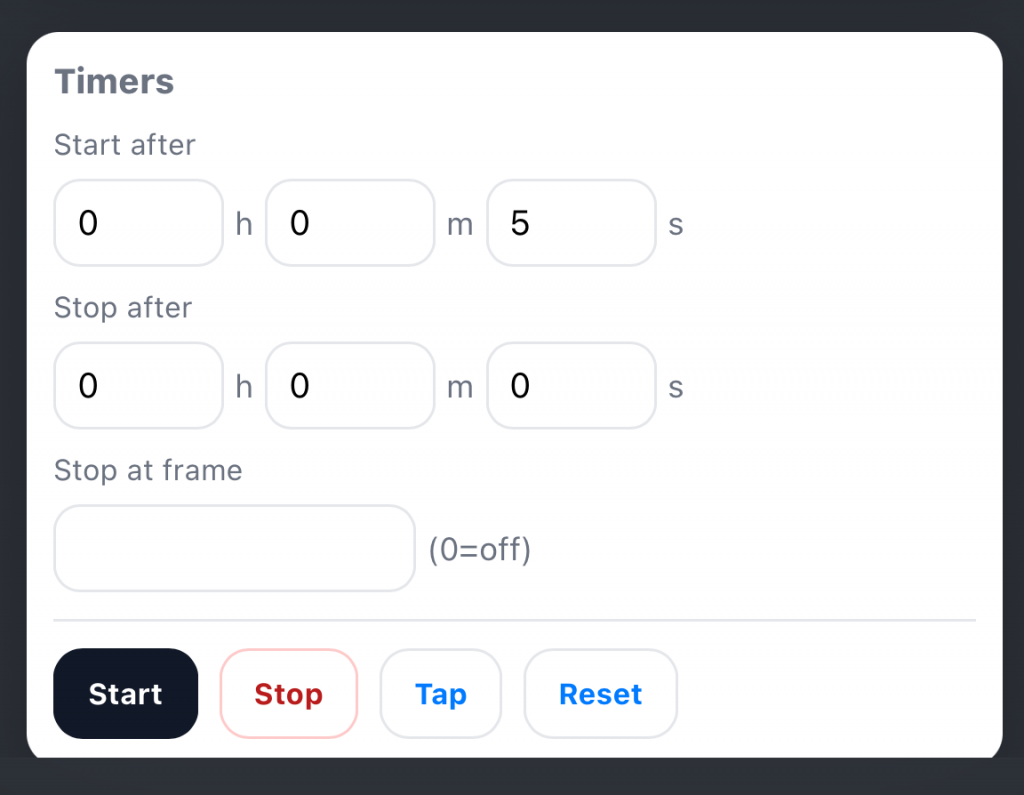
Task: Click the Stop at frame label
Action: coord(148,470)
